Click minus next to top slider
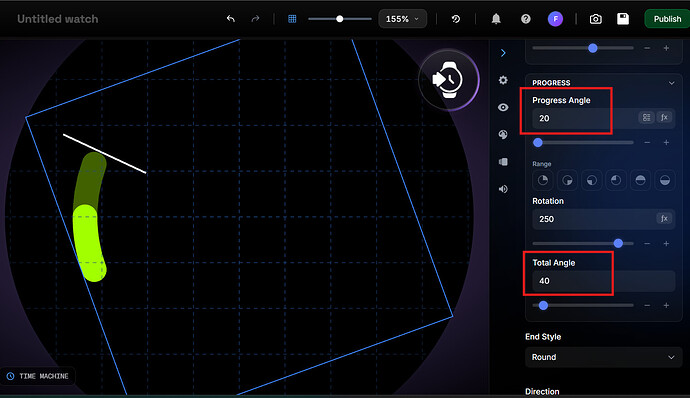690x398 pixels. click(647, 48)
